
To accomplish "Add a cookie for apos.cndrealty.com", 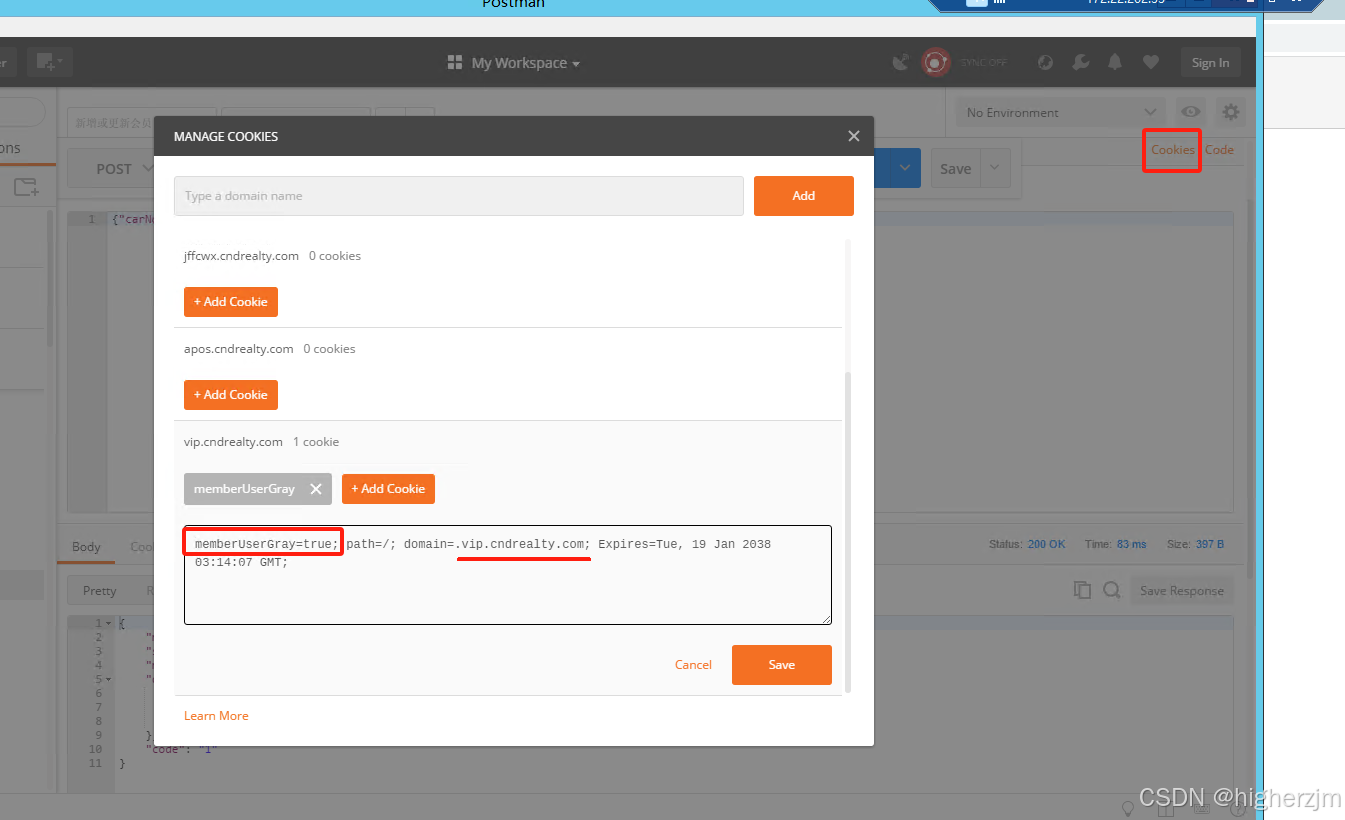I will pos(230,395).
